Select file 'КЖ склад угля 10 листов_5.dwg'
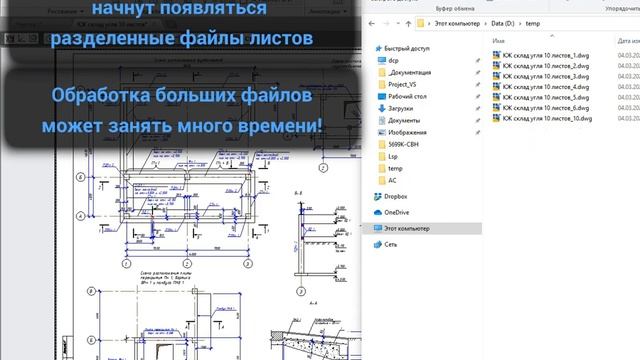The width and height of the screenshot is (640, 360). [545, 98]
